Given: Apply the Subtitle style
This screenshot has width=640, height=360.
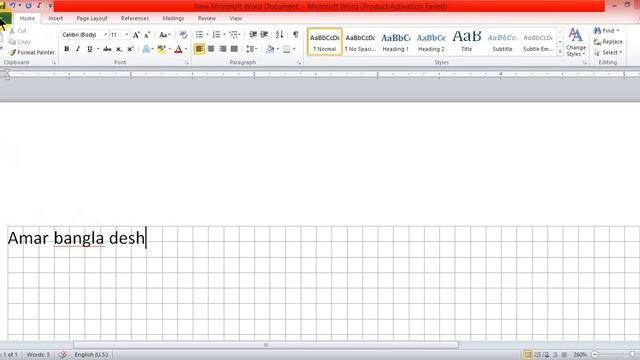Looking at the screenshot, I should click(502, 42).
